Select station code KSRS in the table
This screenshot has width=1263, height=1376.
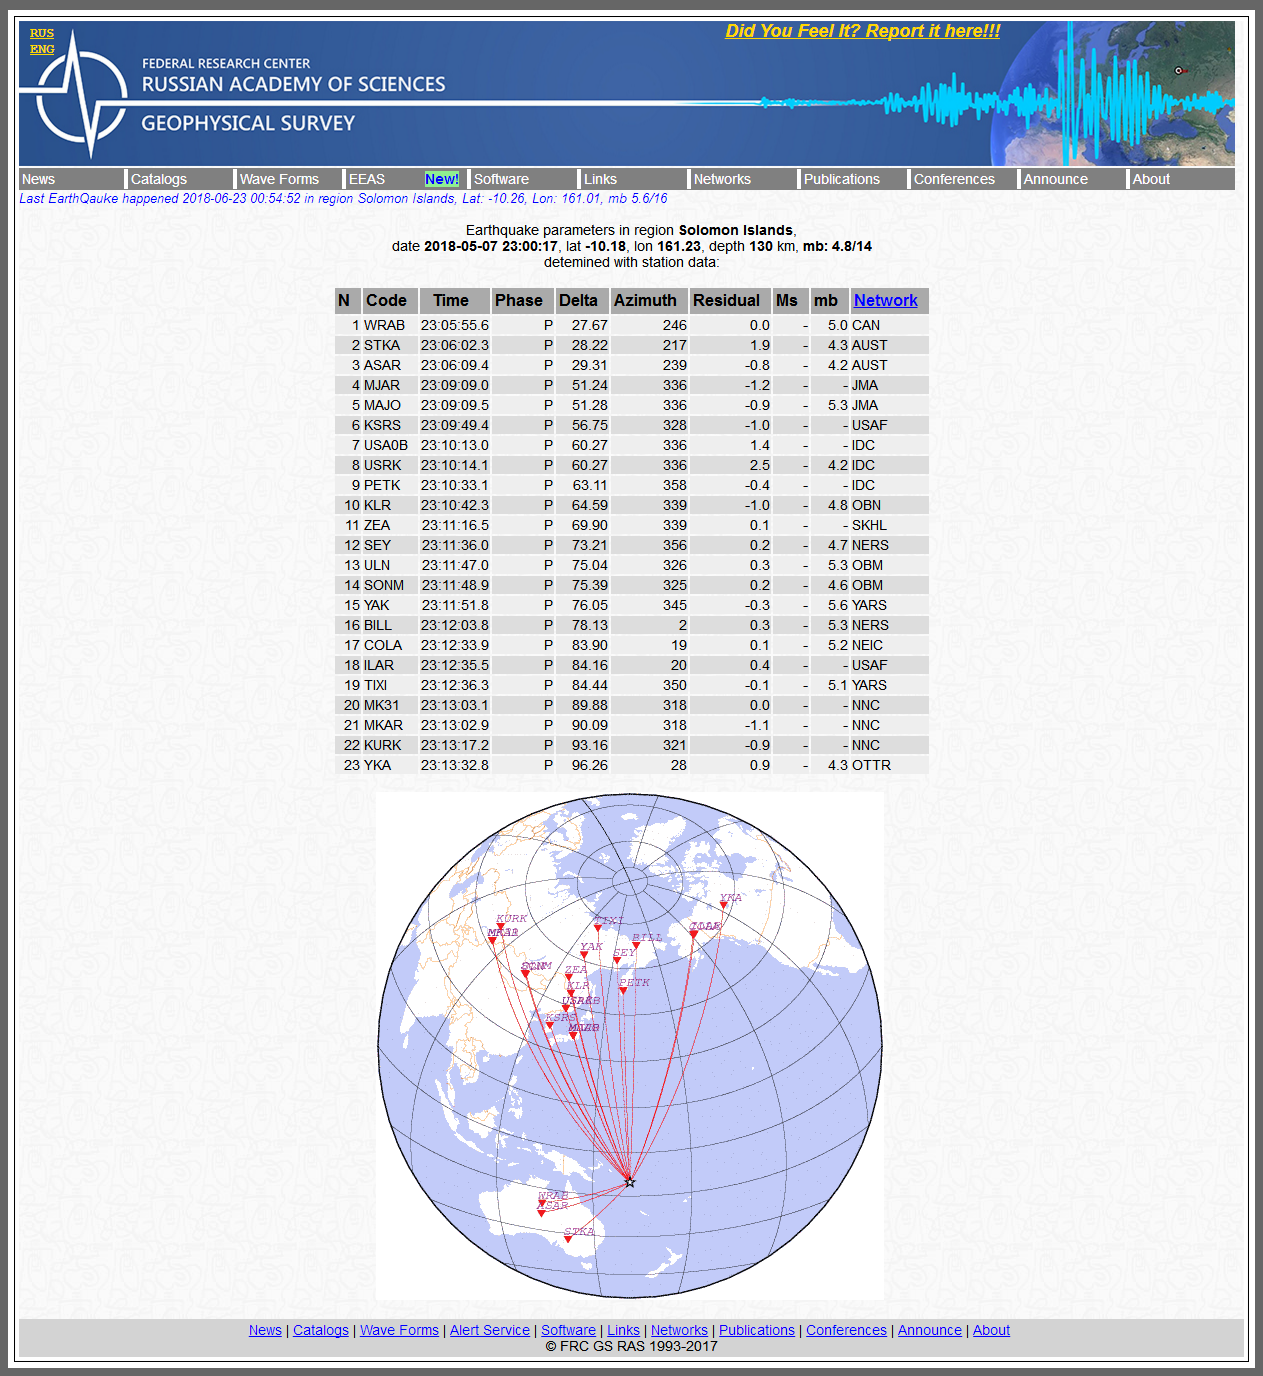click(382, 425)
